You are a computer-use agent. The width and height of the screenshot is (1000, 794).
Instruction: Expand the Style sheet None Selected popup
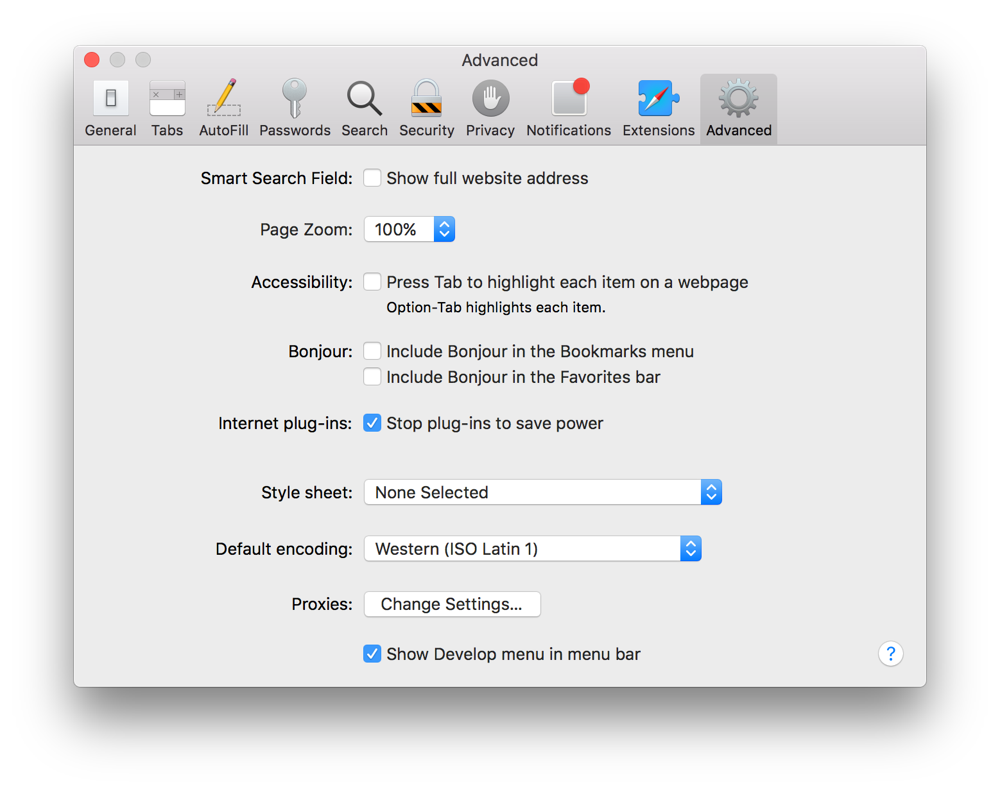[542, 492]
